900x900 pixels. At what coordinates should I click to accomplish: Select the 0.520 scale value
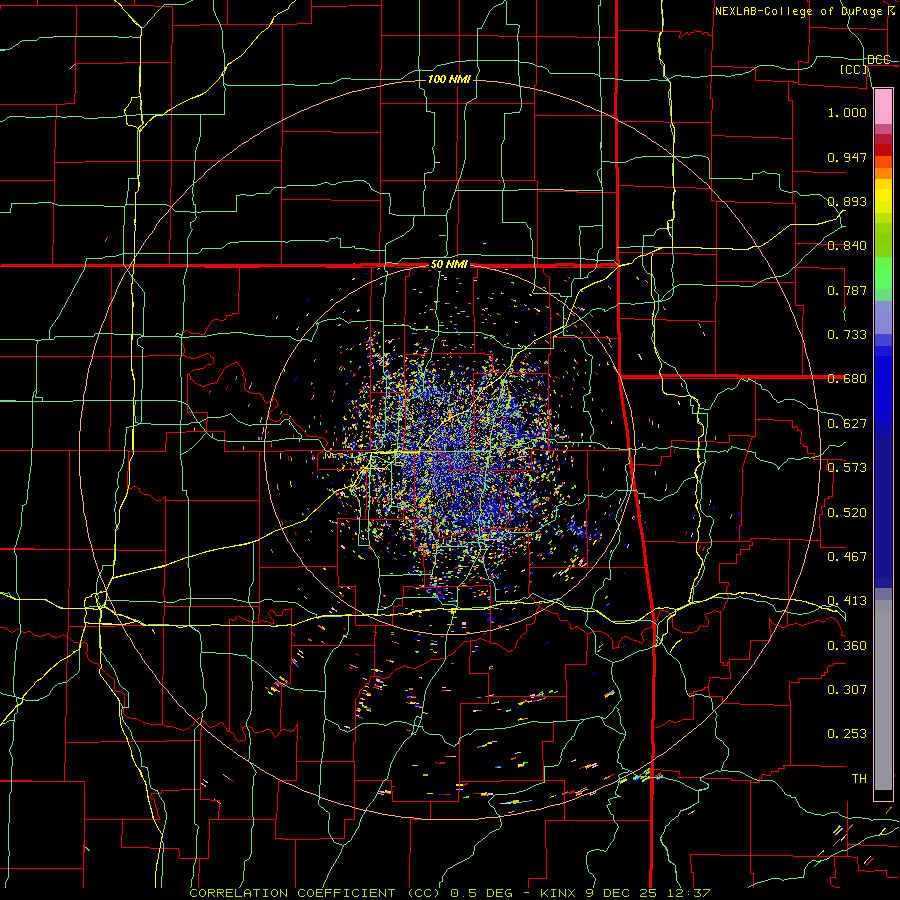pos(847,513)
